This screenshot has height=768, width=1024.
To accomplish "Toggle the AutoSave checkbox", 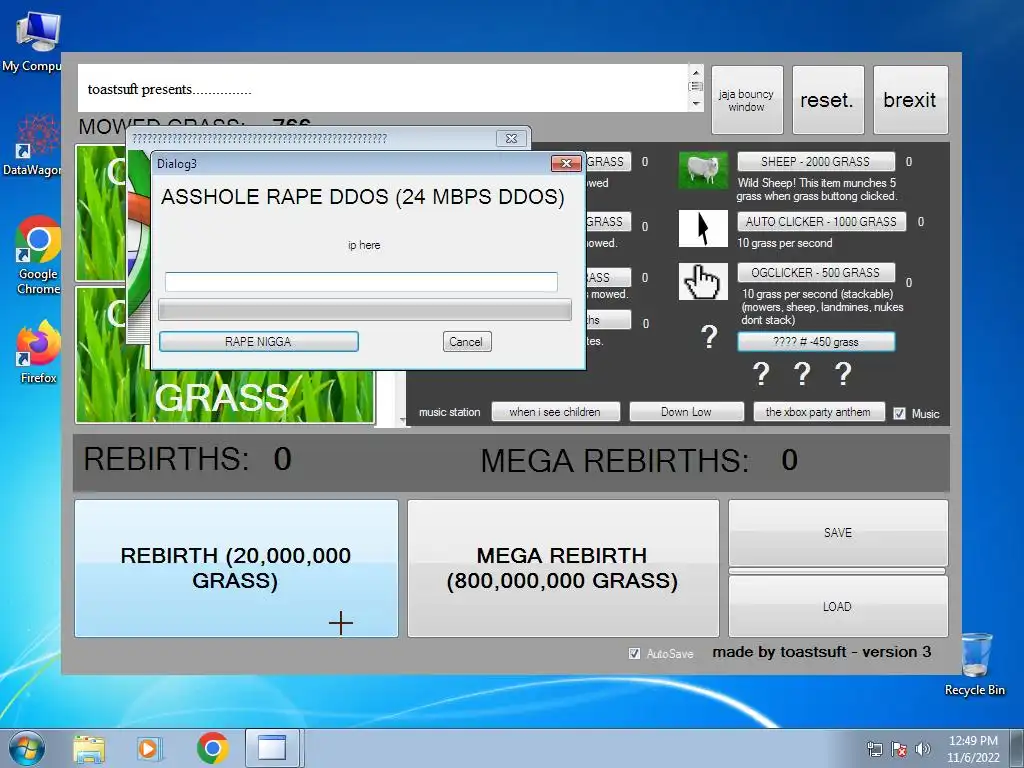I will coord(634,653).
